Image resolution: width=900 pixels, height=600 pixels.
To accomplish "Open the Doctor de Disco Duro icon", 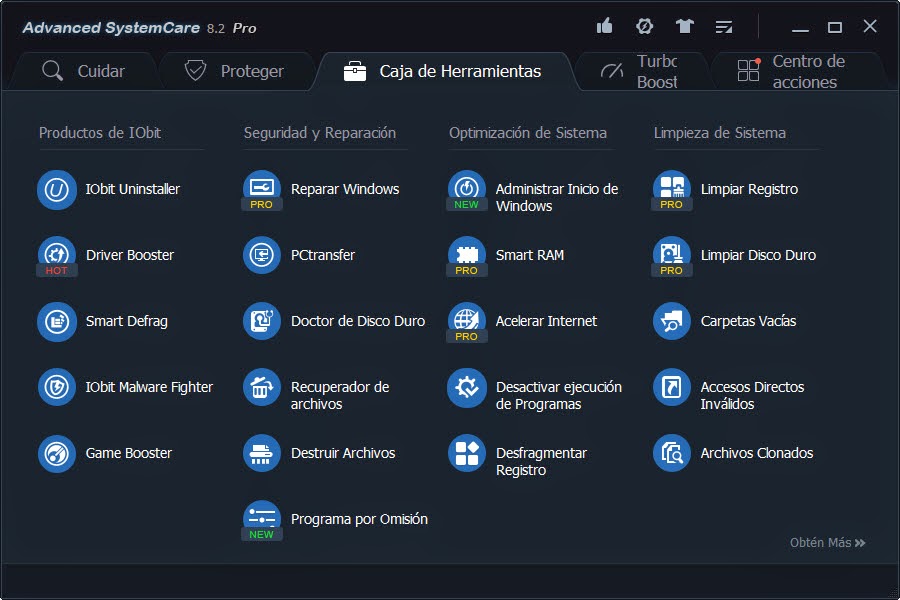I will [x=262, y=322].
